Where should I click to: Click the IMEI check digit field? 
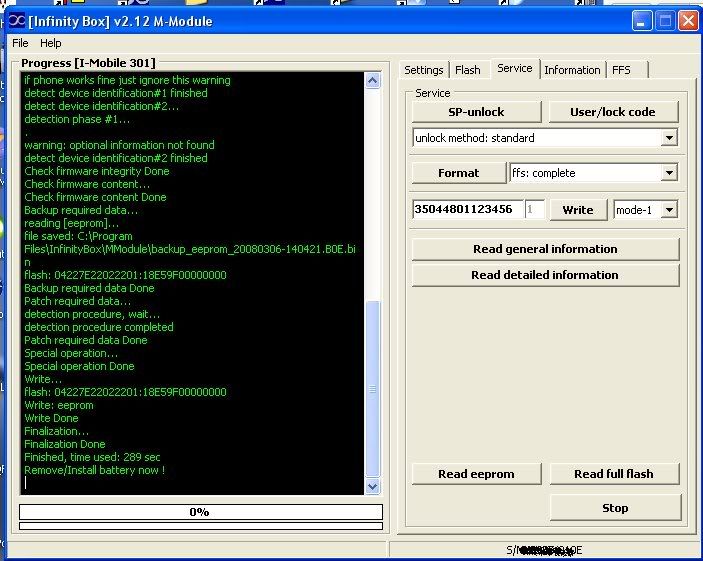pyautogui.click(x=534, y=209)
